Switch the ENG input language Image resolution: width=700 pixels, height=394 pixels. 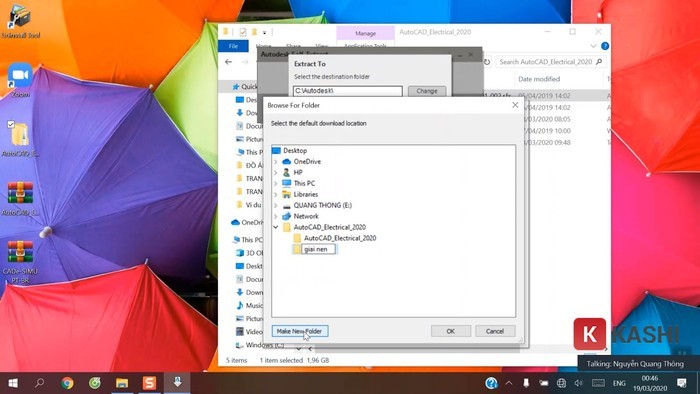(619, 383)
